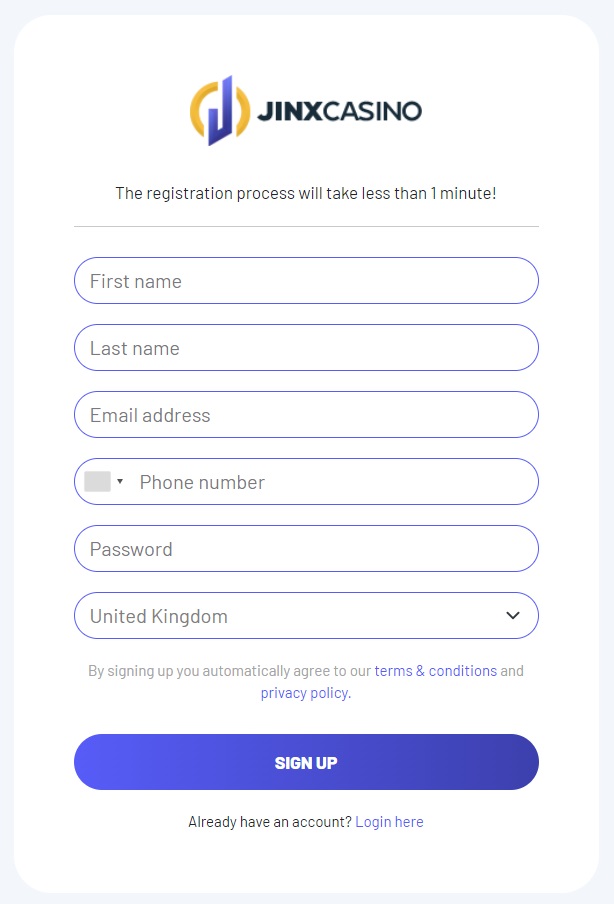Open the phone country code arrow

coord(120,481)
